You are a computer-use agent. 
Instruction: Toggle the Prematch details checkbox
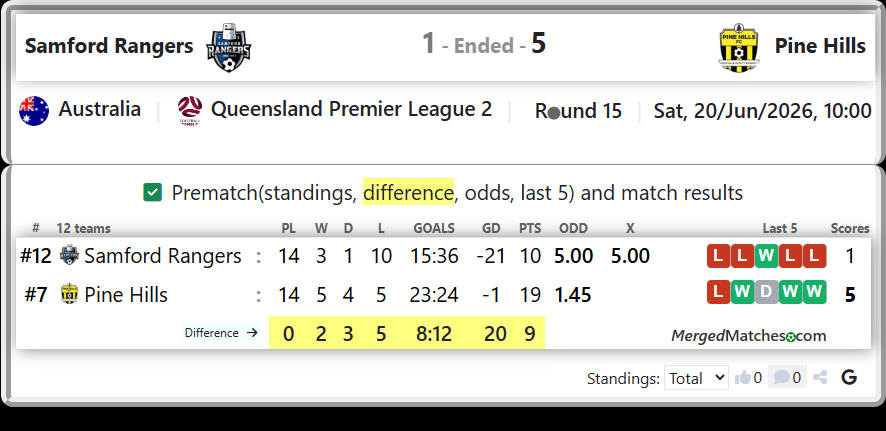pos(153,193)
